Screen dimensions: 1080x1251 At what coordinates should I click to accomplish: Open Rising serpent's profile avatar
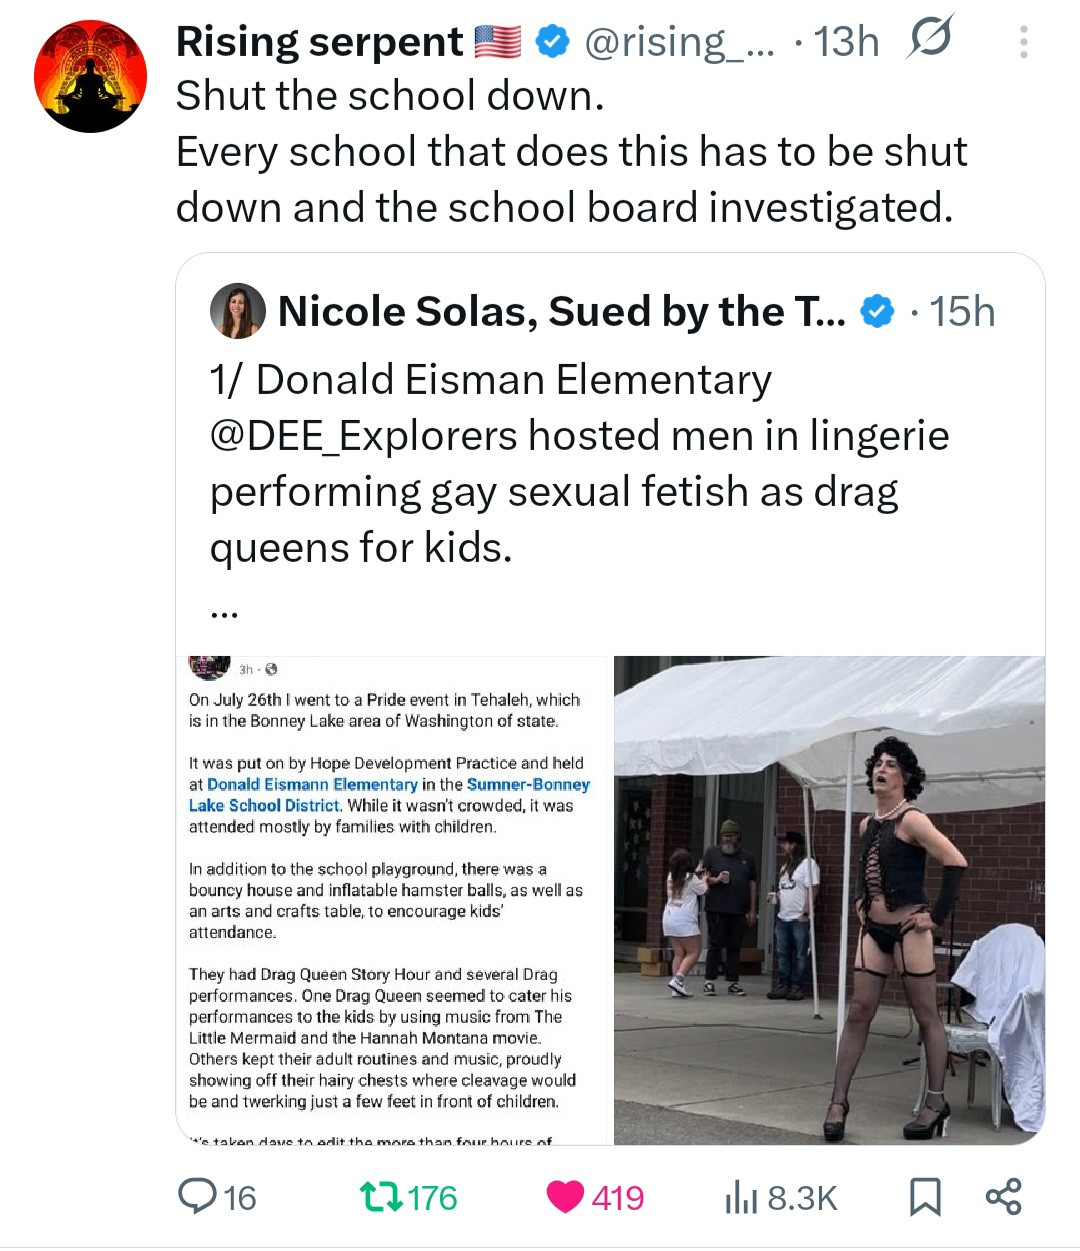[90, 77]
